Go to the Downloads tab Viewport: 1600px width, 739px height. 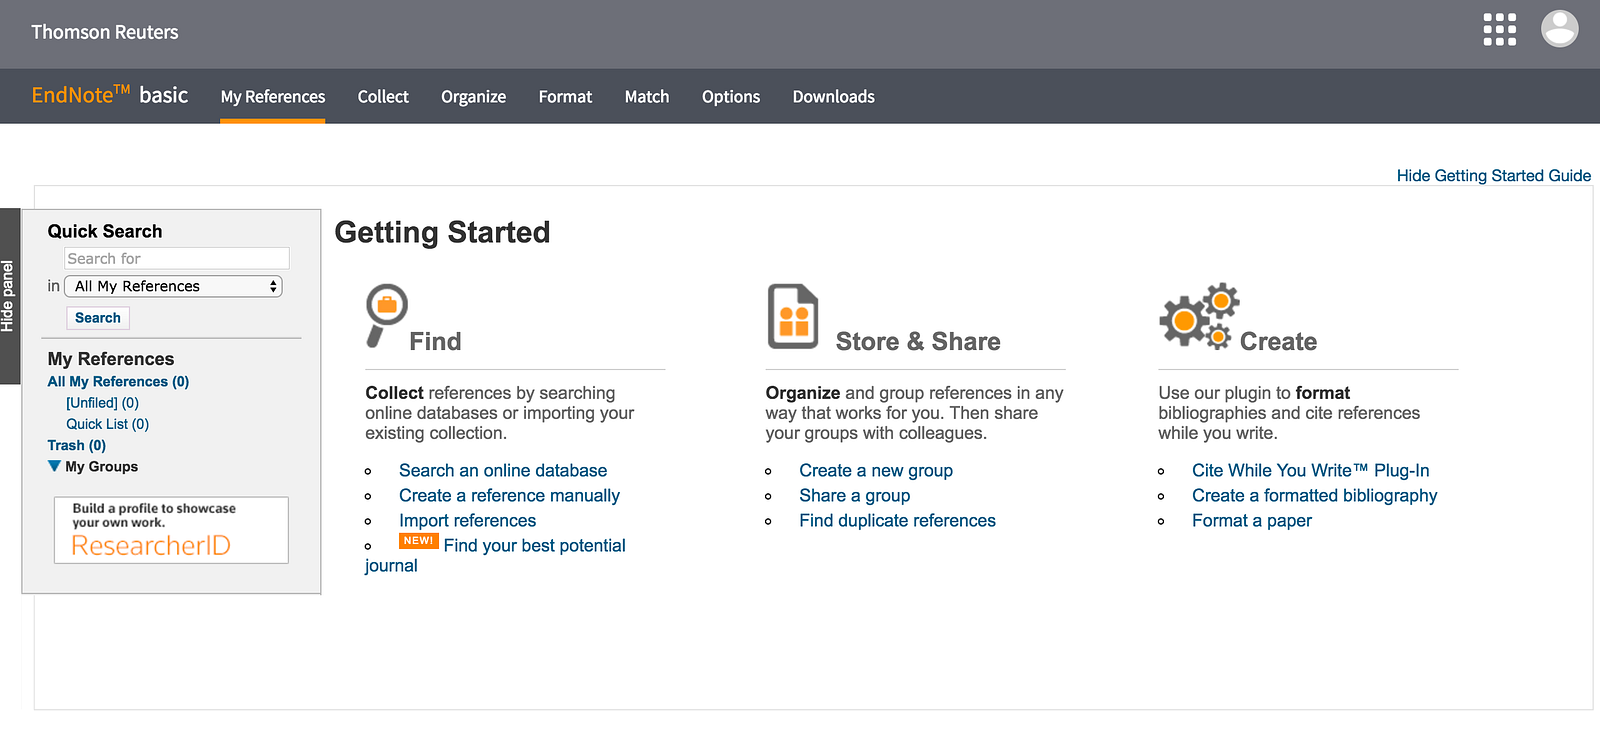click(833, 97)
